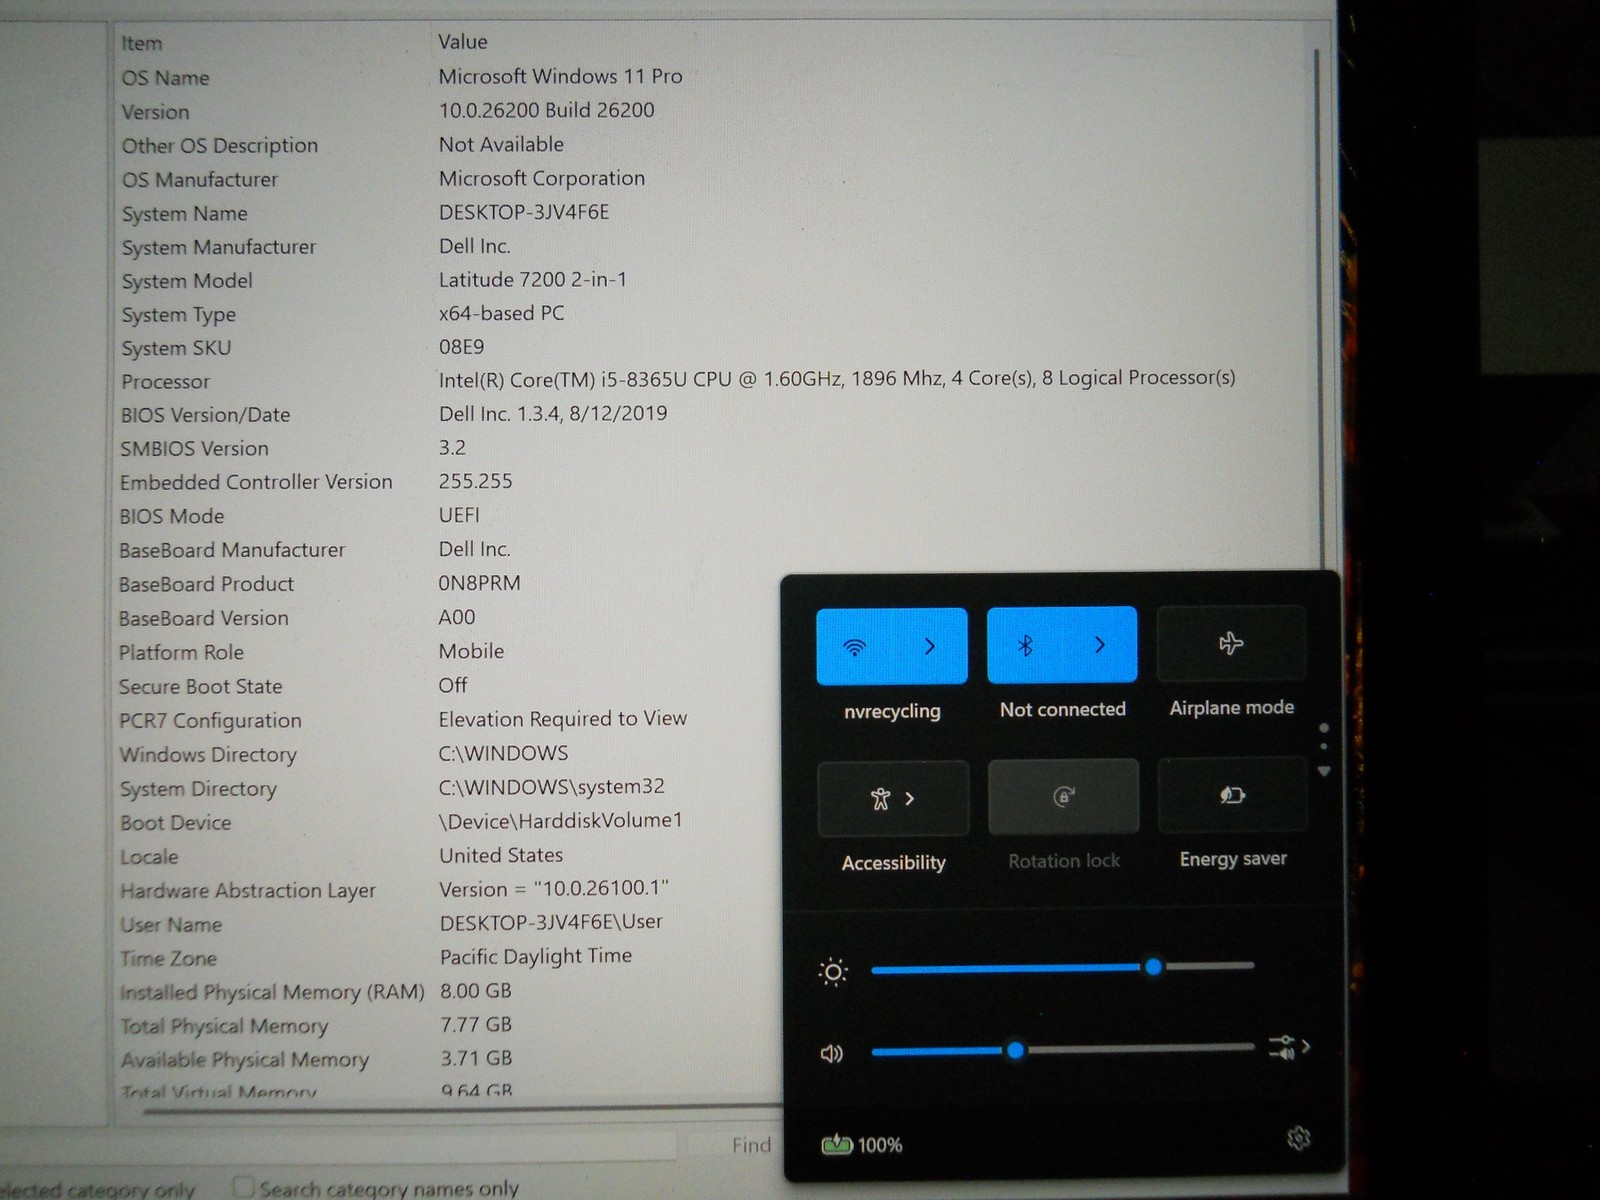
Task: Select the System Manufacturer row
Action: coord(219,248)
